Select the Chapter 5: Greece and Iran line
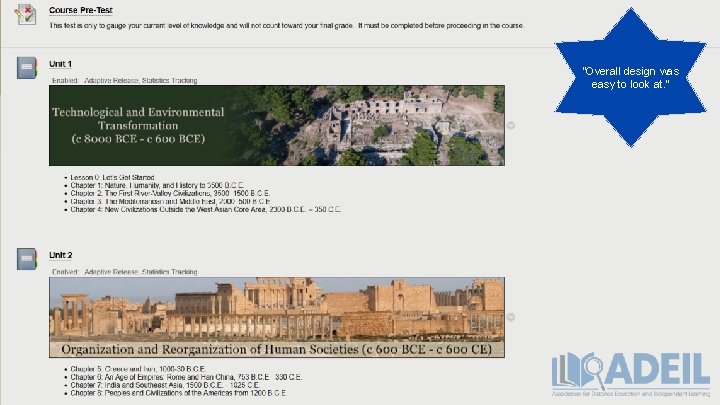This screenshot has width=720, height=405. click(138, 369)
